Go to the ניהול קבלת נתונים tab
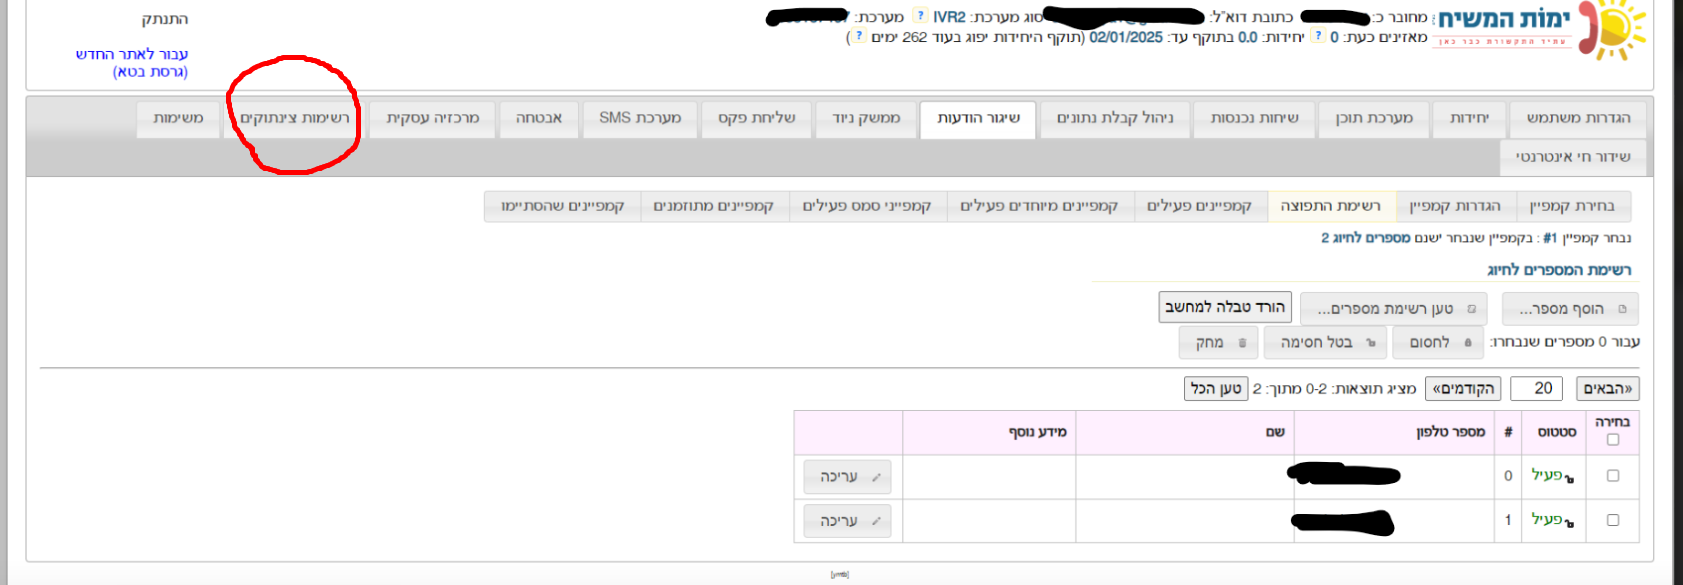Image resolution: width=1683 pixels, height=585 pixels. click(x=1115, y=118)
